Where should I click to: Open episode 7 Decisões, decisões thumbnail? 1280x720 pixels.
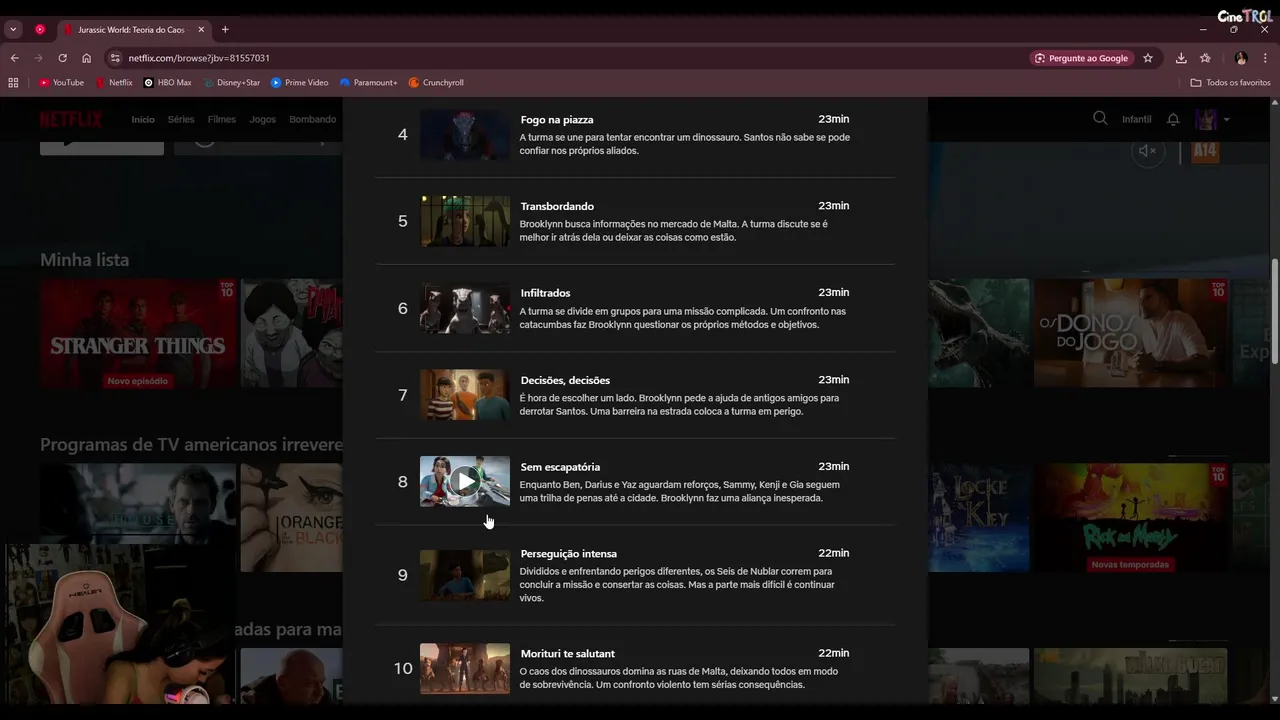click(465, 395)
